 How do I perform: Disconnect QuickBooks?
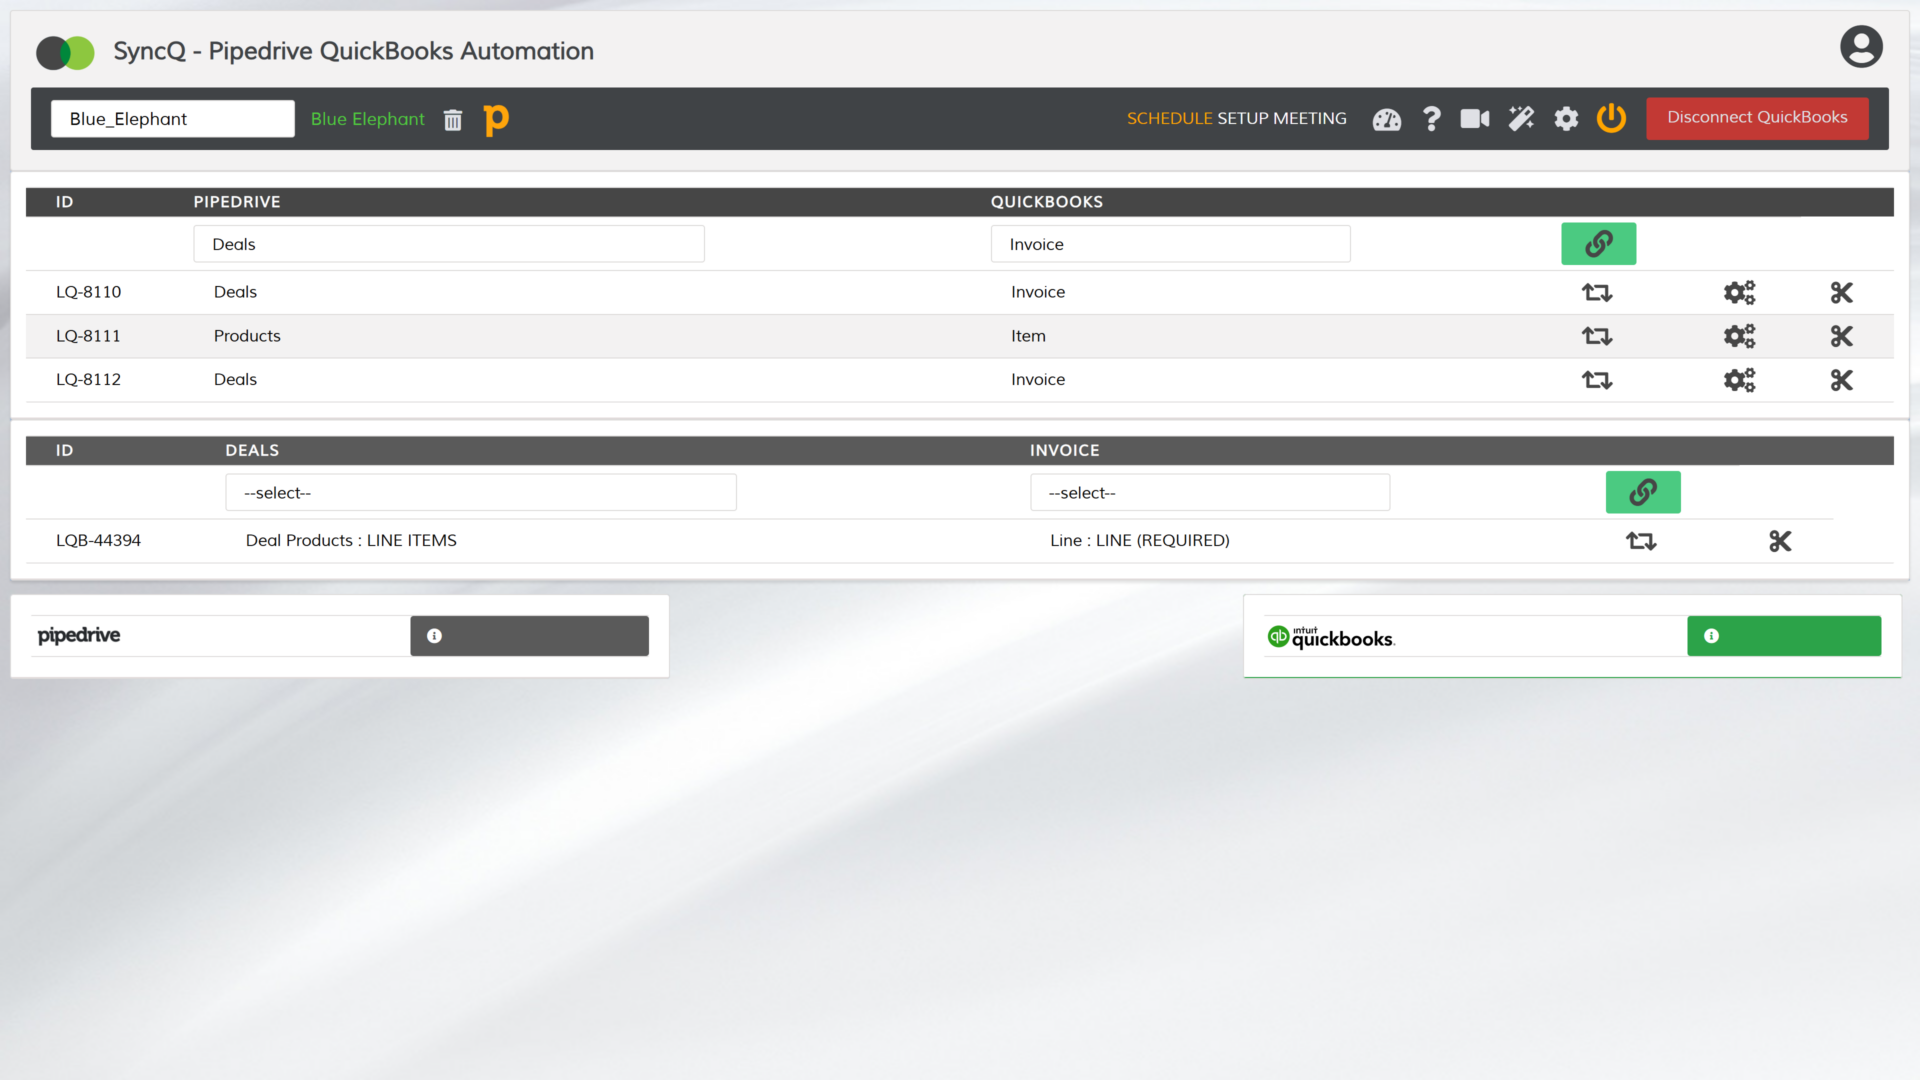coord(1757,118)
